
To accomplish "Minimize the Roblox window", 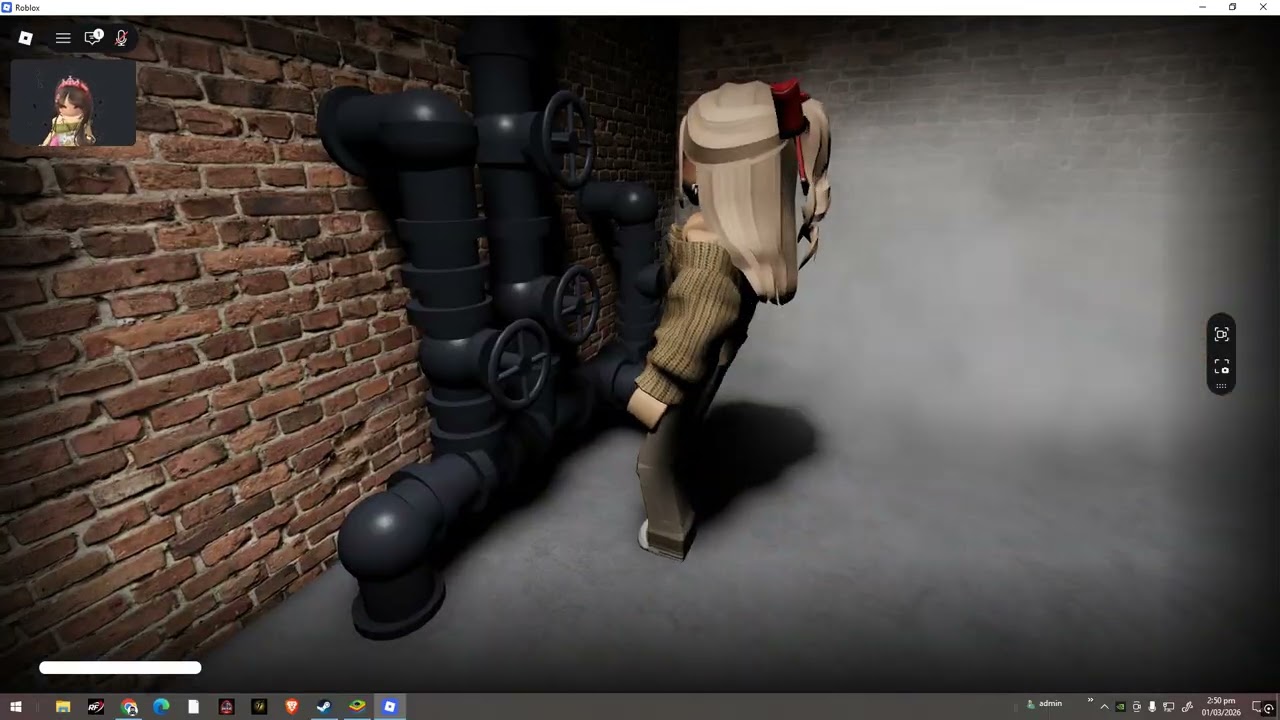I will point(1202,7).
